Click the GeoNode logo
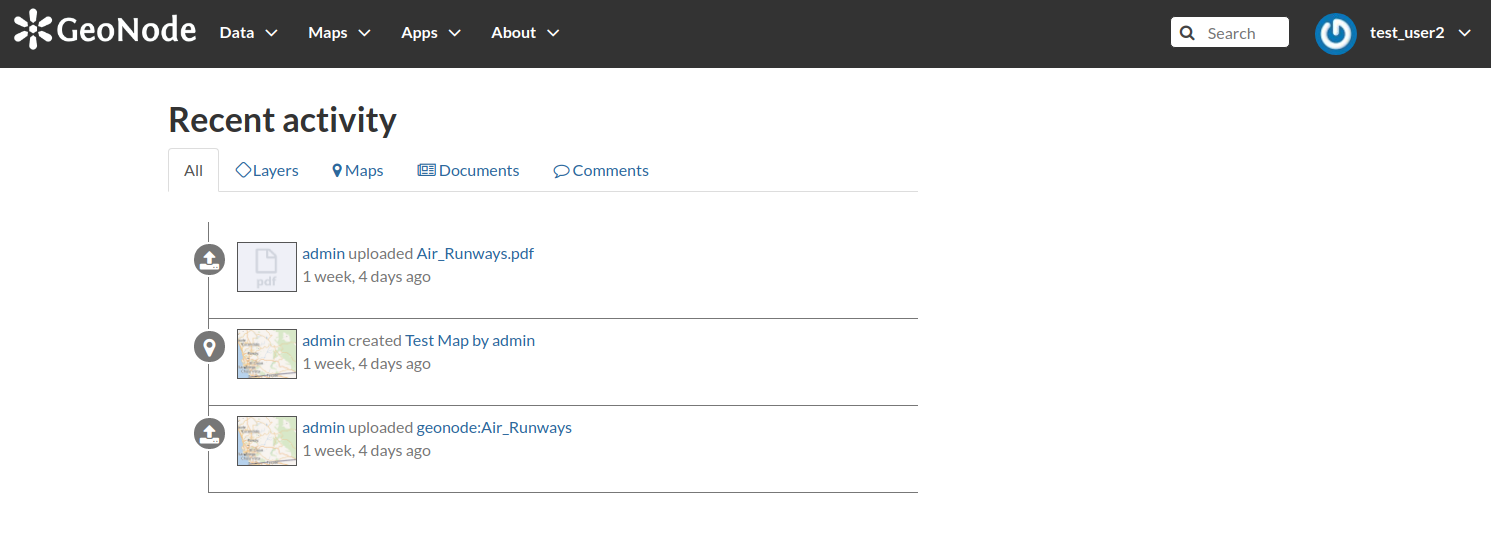 (x=105, y=30)
